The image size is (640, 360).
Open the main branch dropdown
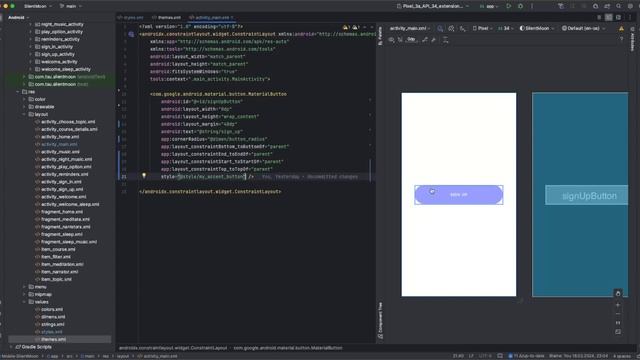(x=70, y=6)
